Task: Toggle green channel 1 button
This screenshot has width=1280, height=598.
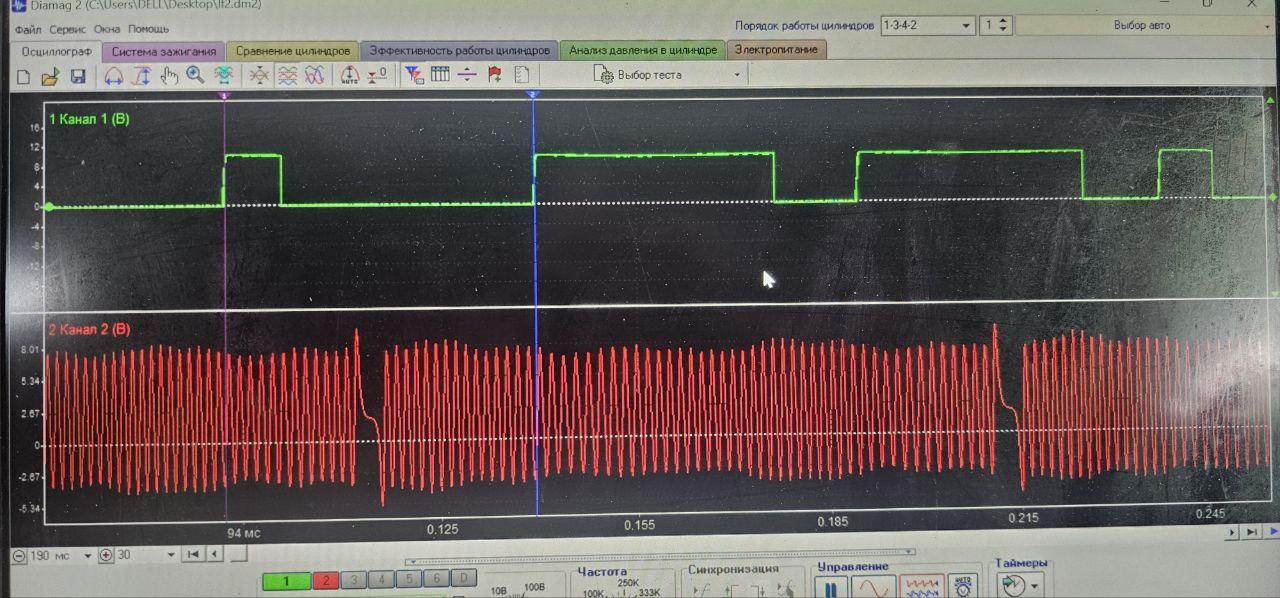Action: [286, 581]
